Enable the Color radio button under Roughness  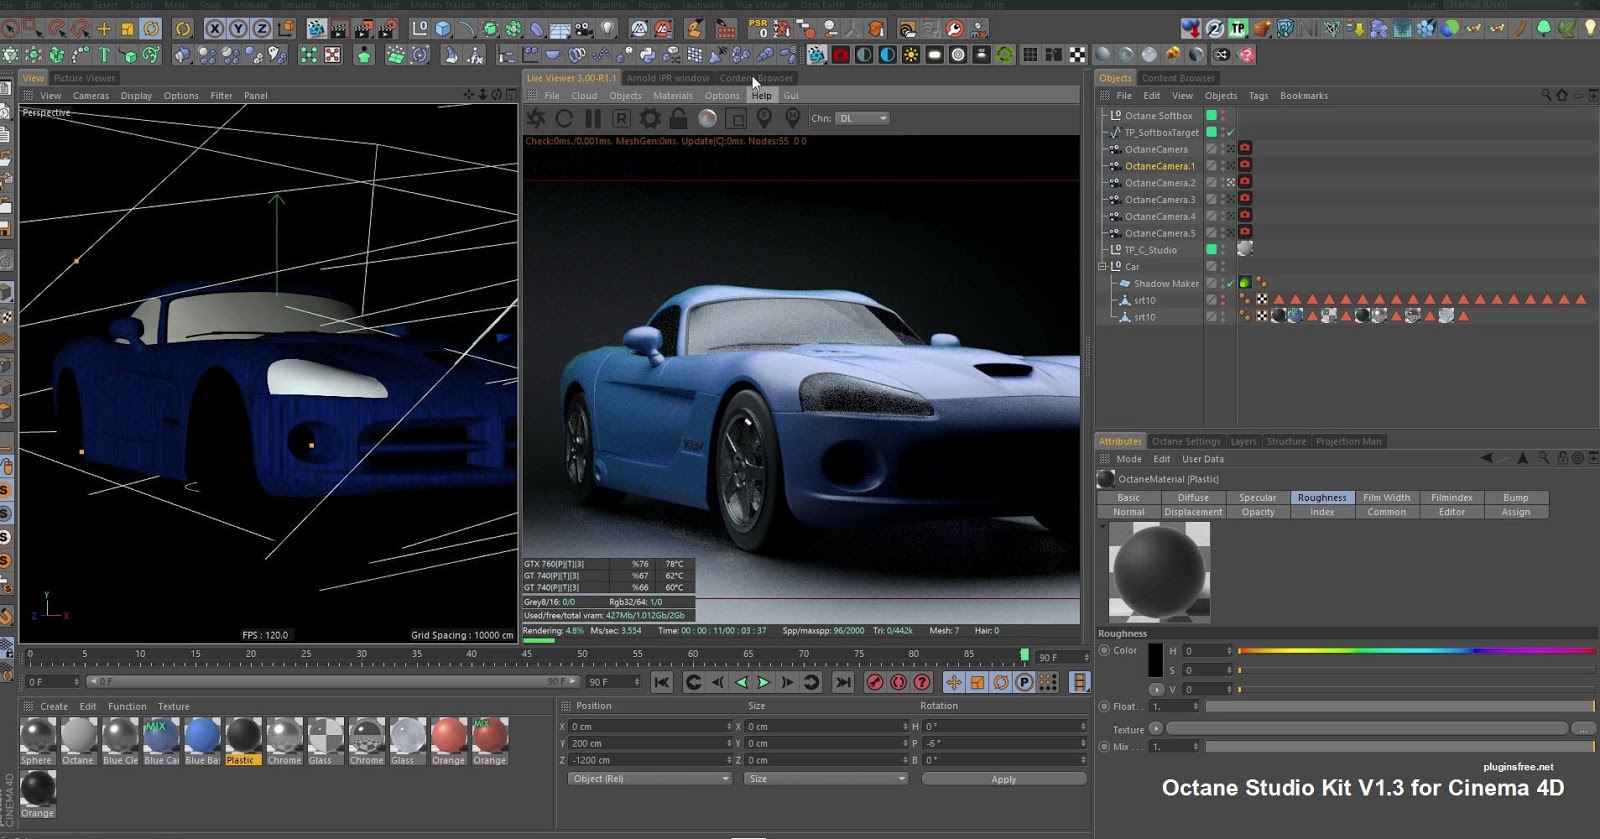click(x=1105, y=650)
